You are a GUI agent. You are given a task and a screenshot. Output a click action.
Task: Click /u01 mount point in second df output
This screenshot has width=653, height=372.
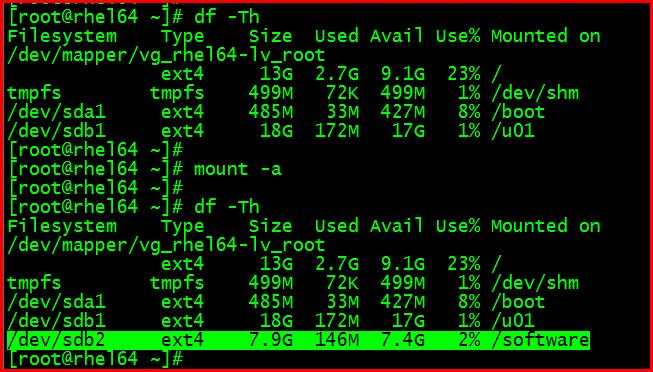pyautogui.click(x=513, y=321)
